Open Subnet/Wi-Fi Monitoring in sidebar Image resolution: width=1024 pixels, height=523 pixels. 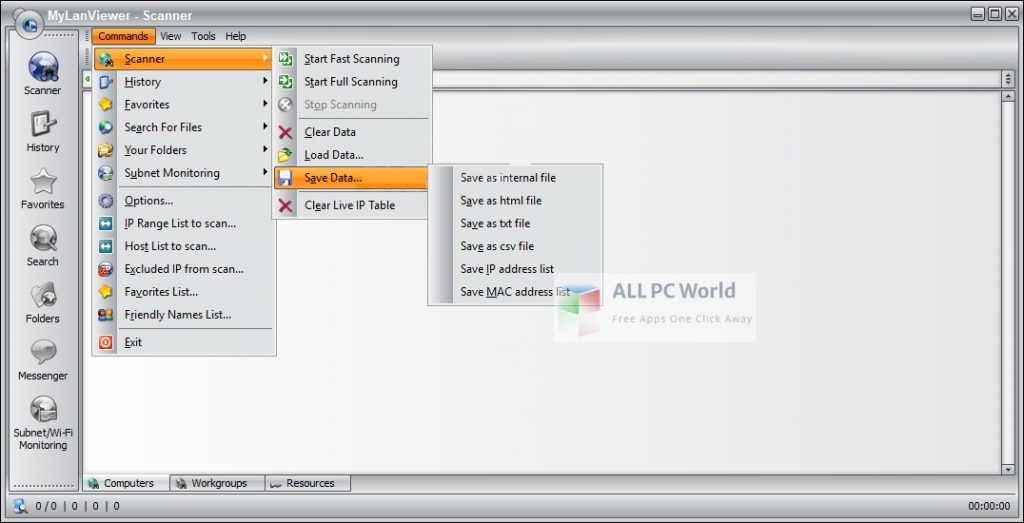43,423
